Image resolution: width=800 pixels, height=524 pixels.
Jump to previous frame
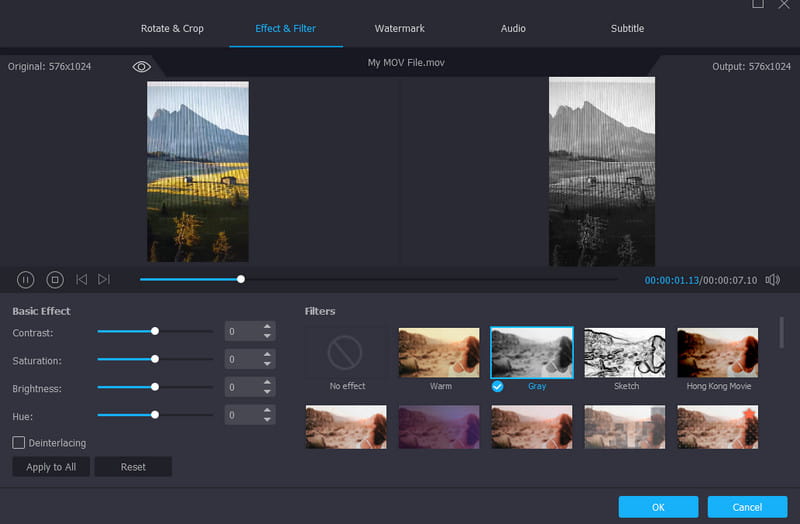pyautogui.click(x=82, y=280)
